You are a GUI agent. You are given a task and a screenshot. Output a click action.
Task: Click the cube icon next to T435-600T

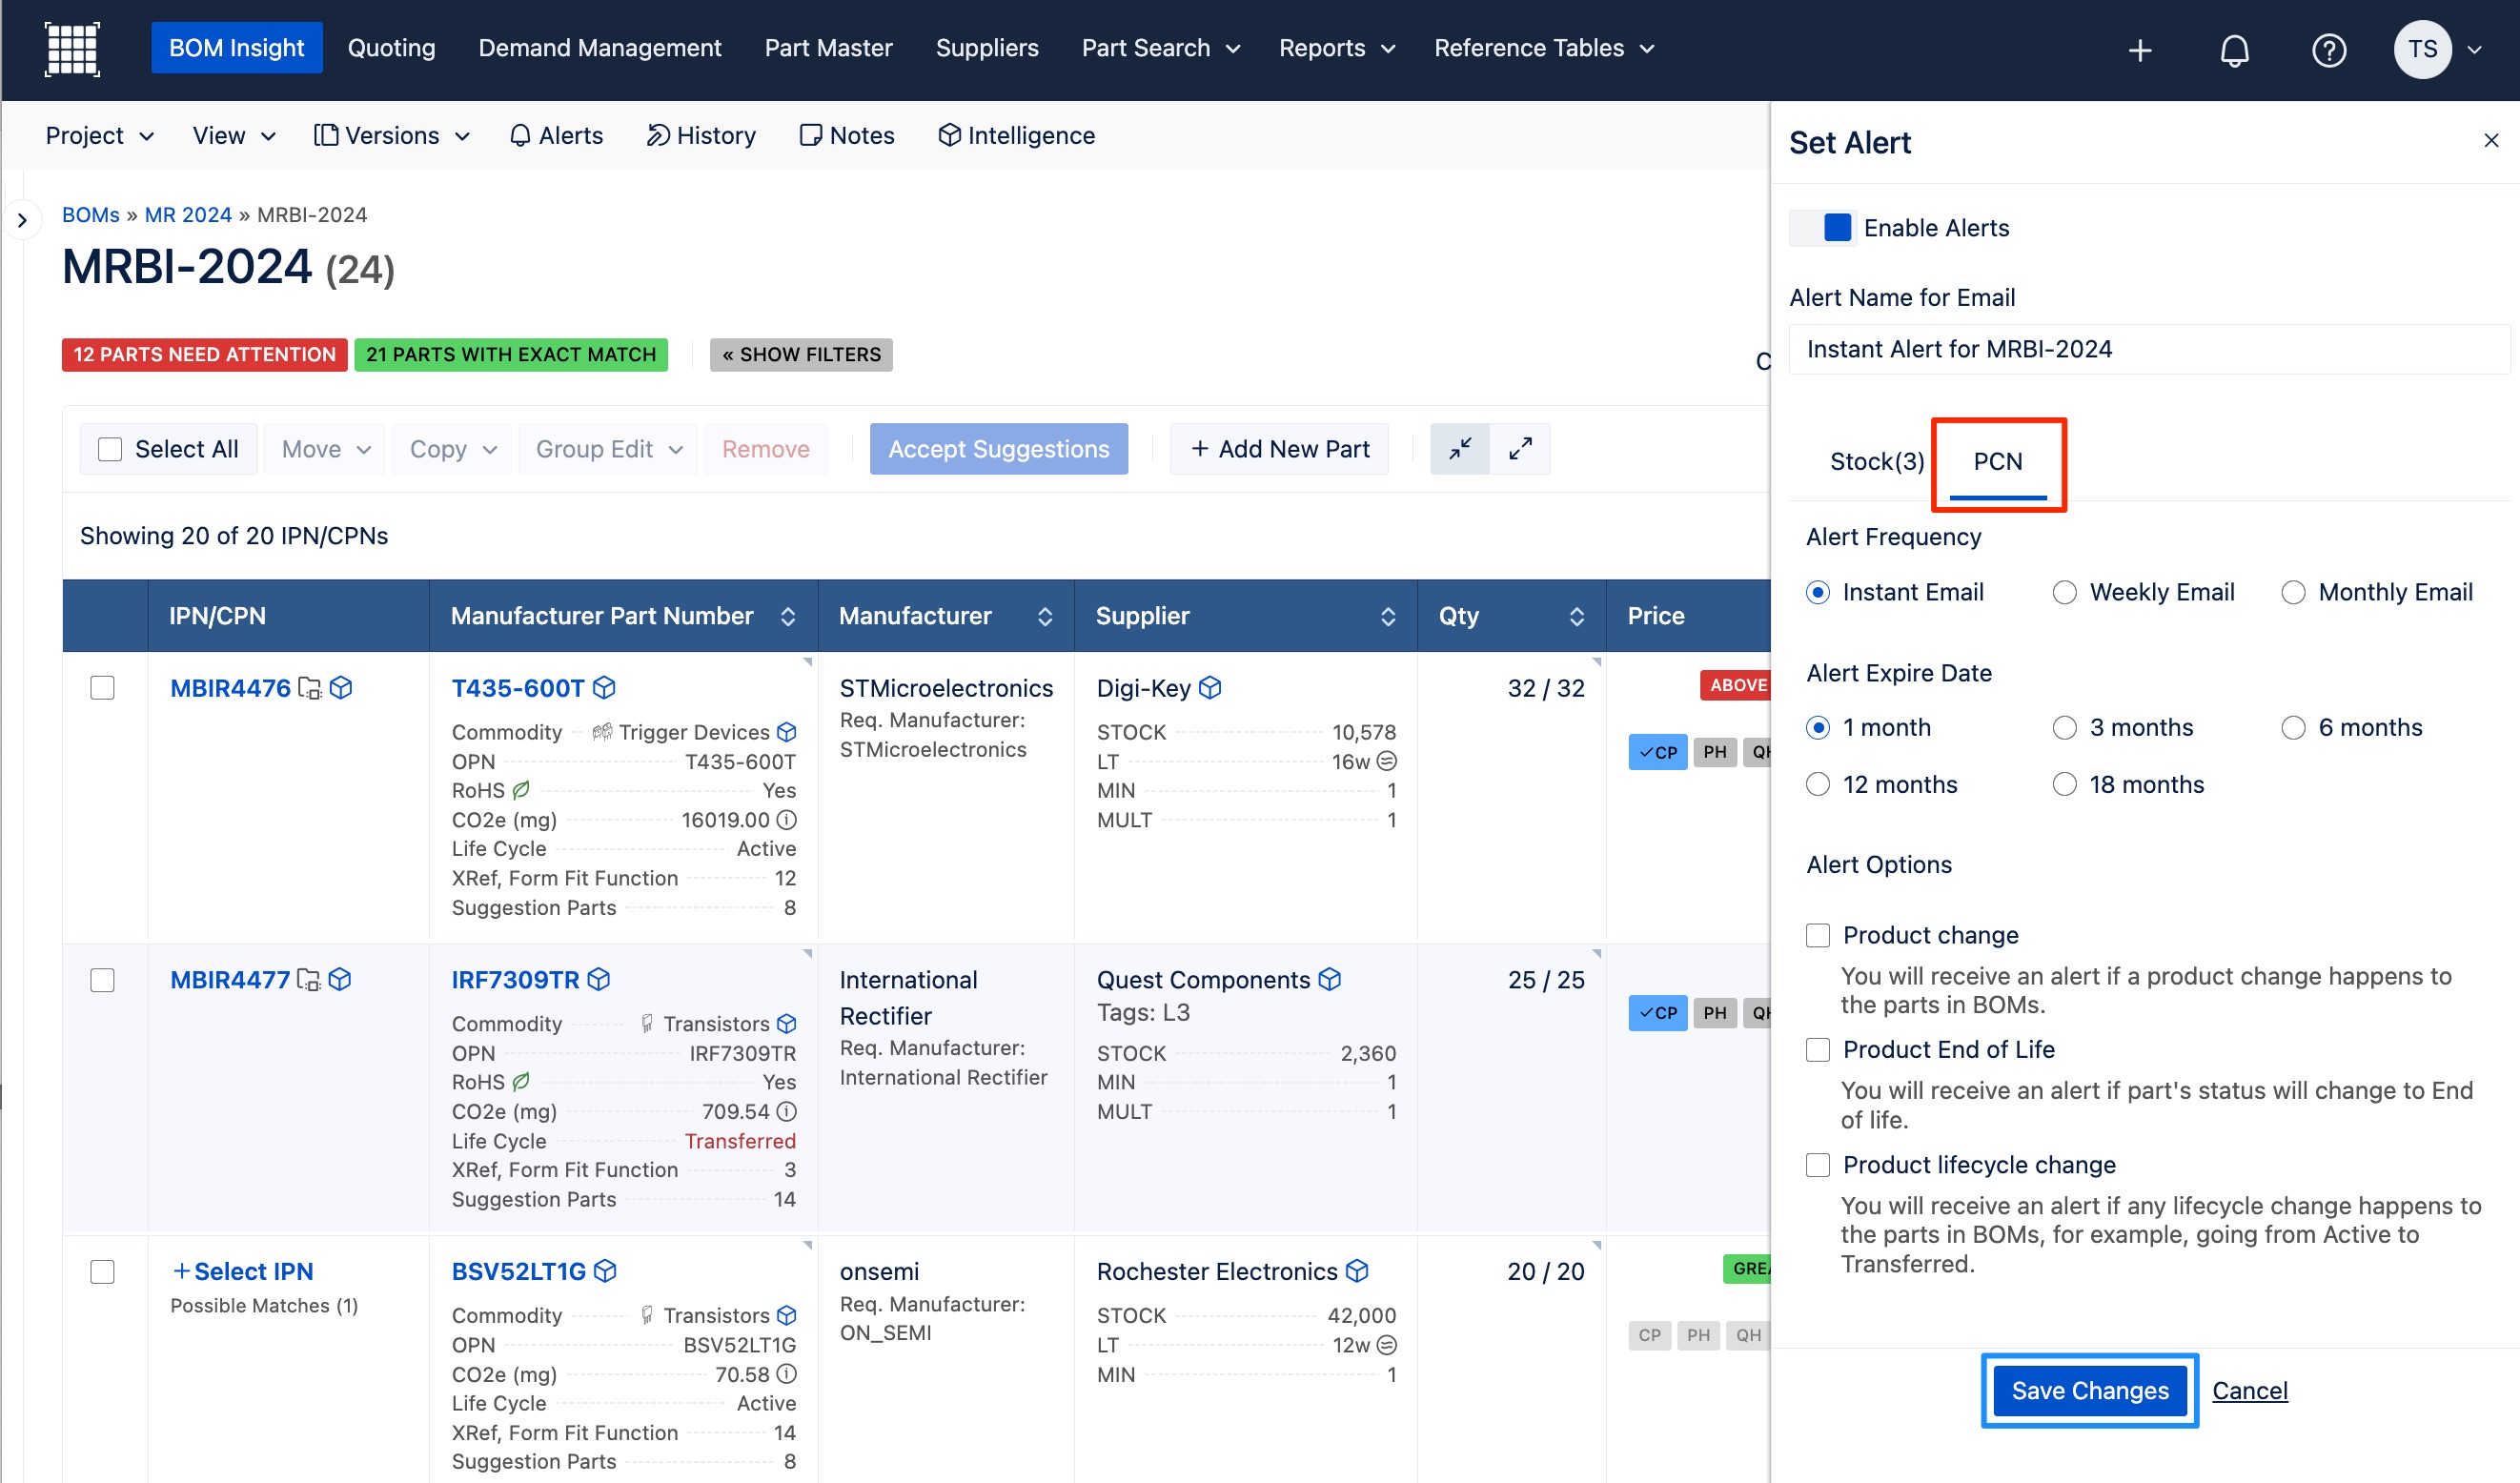pyautogui.click(x=604, y=688)
